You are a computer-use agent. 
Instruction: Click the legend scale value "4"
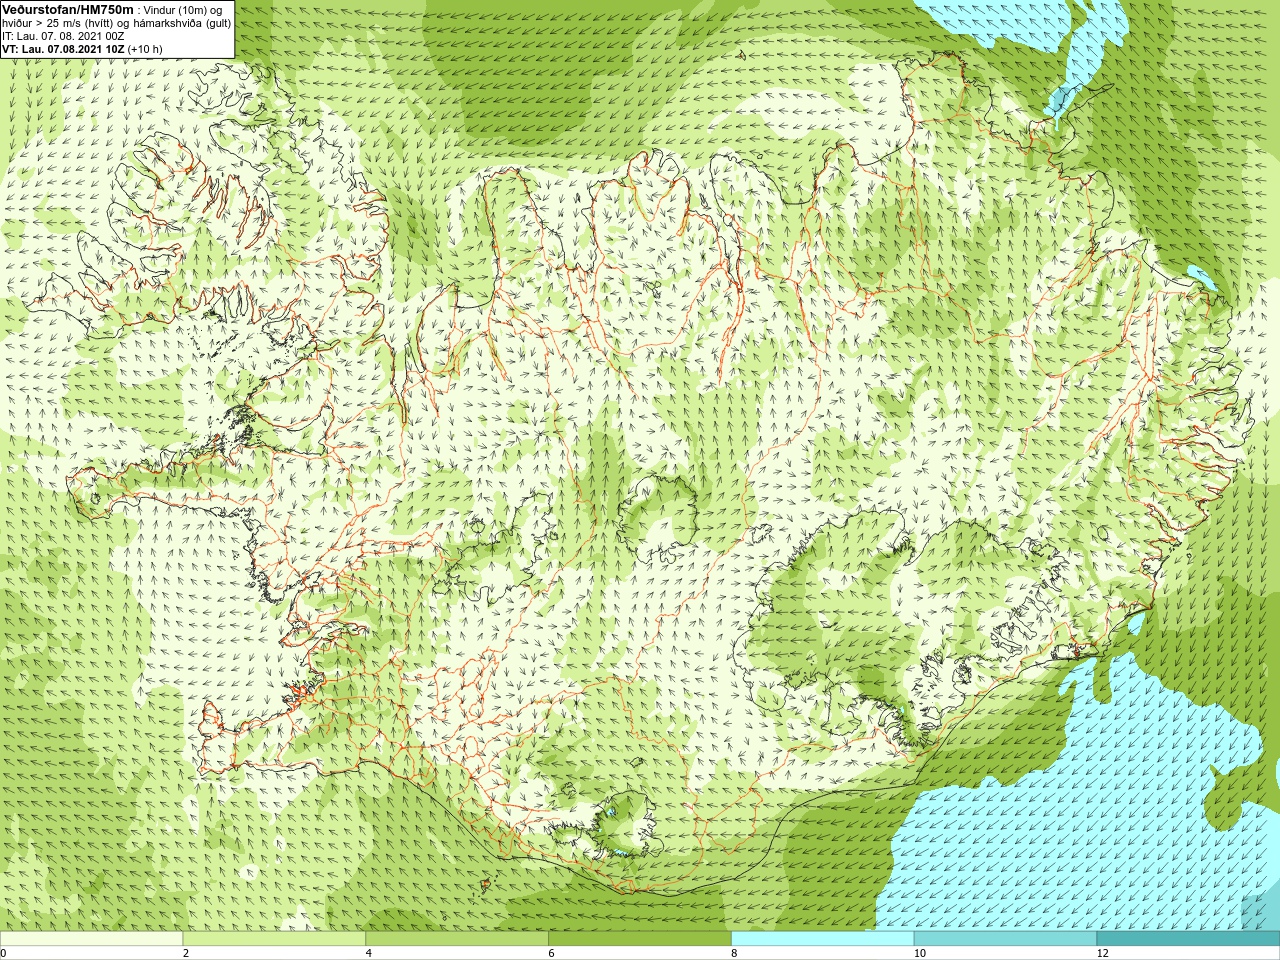point(369,953)
